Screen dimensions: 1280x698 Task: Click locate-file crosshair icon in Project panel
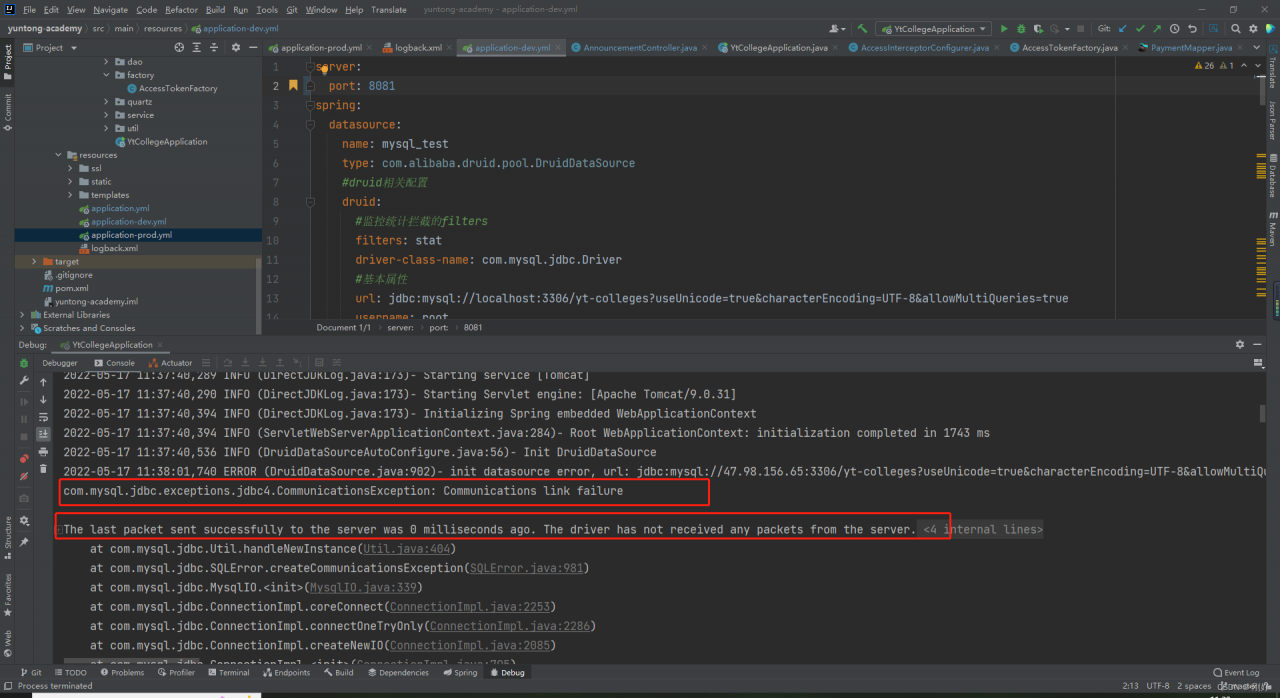point(179,47)
